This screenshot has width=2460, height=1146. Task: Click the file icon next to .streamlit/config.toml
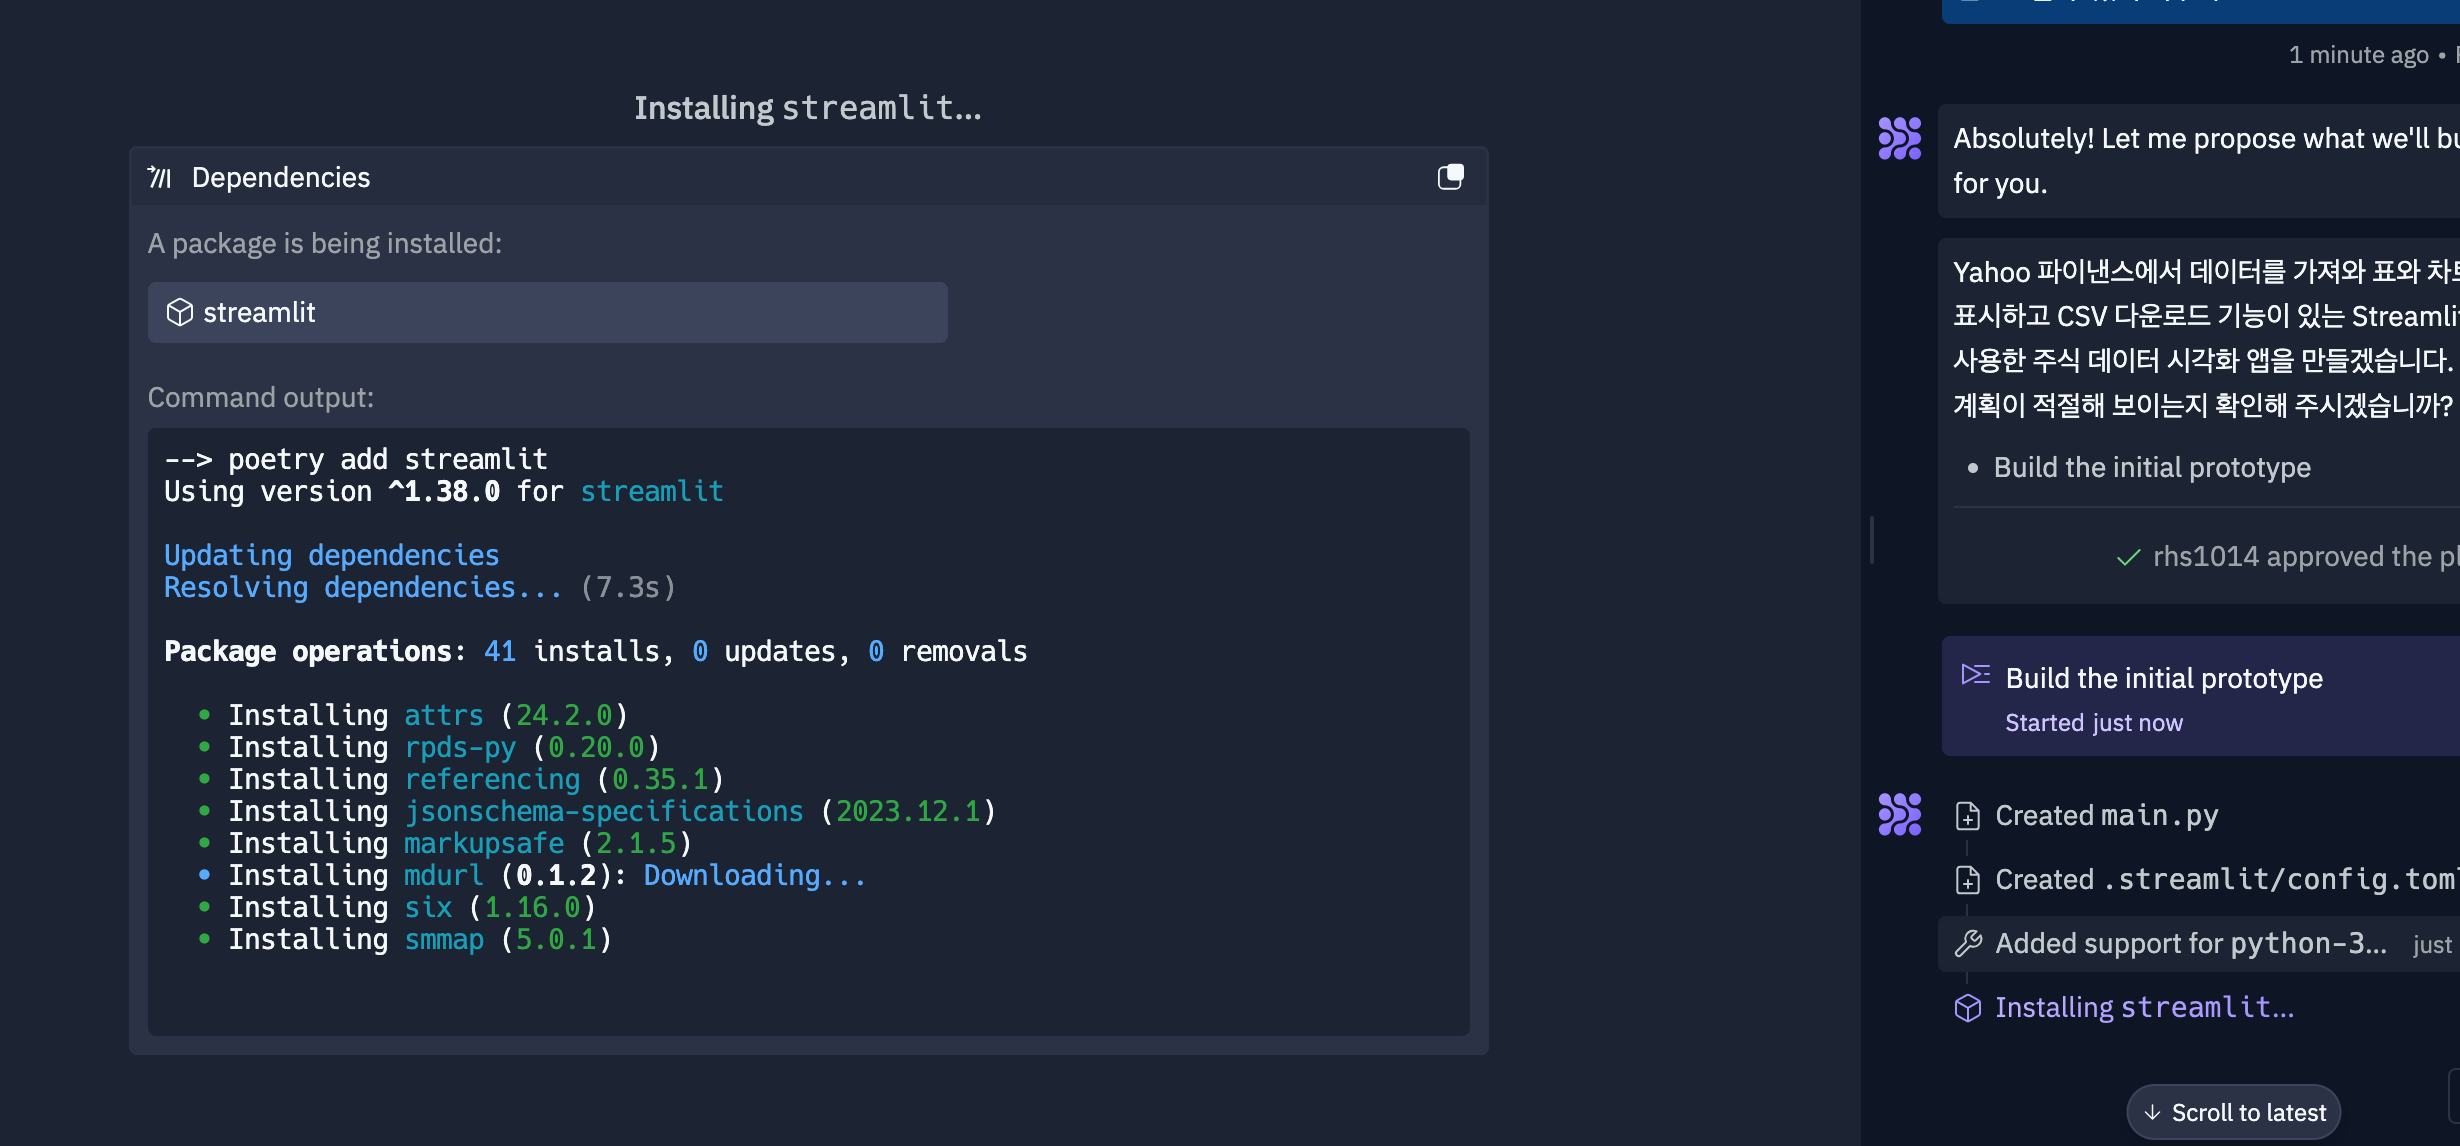click(1967, 879)
